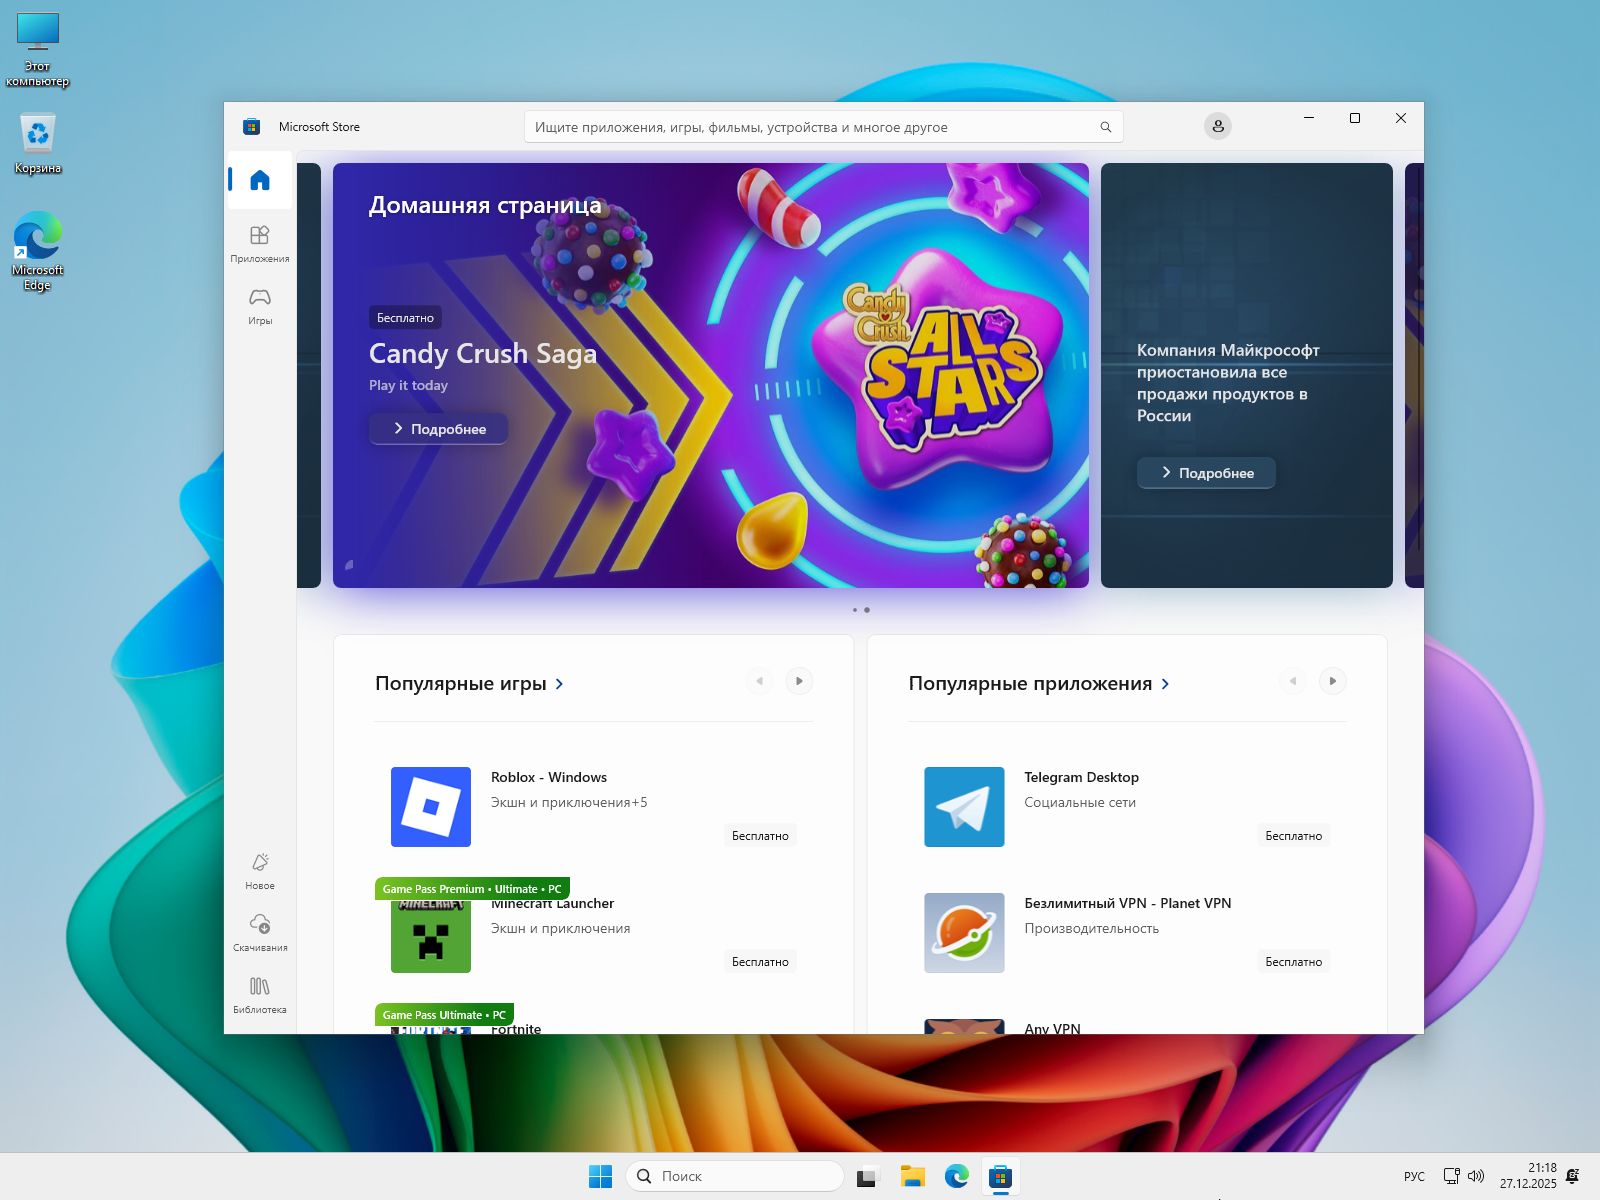Expand Популярные приложения section via chevron
Screen dimensions: 1600x1200
[x=1165, y=684]
